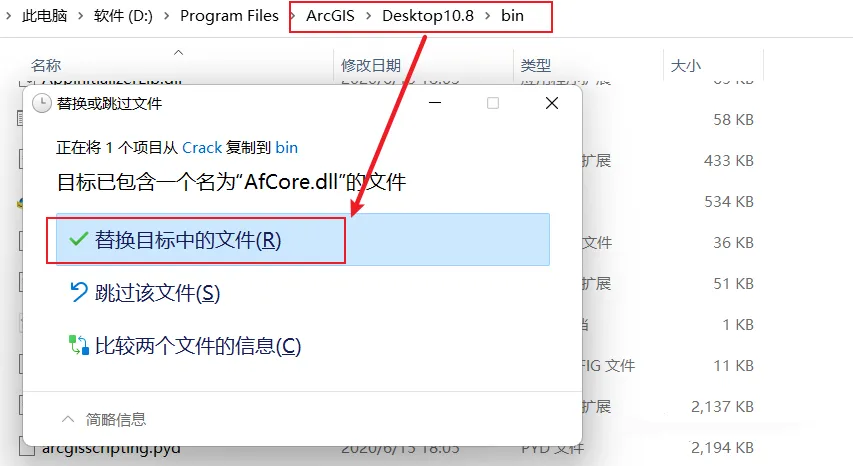Click the clock icon in dialog title
The image size is (853, 466).
pyautogui.click(x=42, y=103)
